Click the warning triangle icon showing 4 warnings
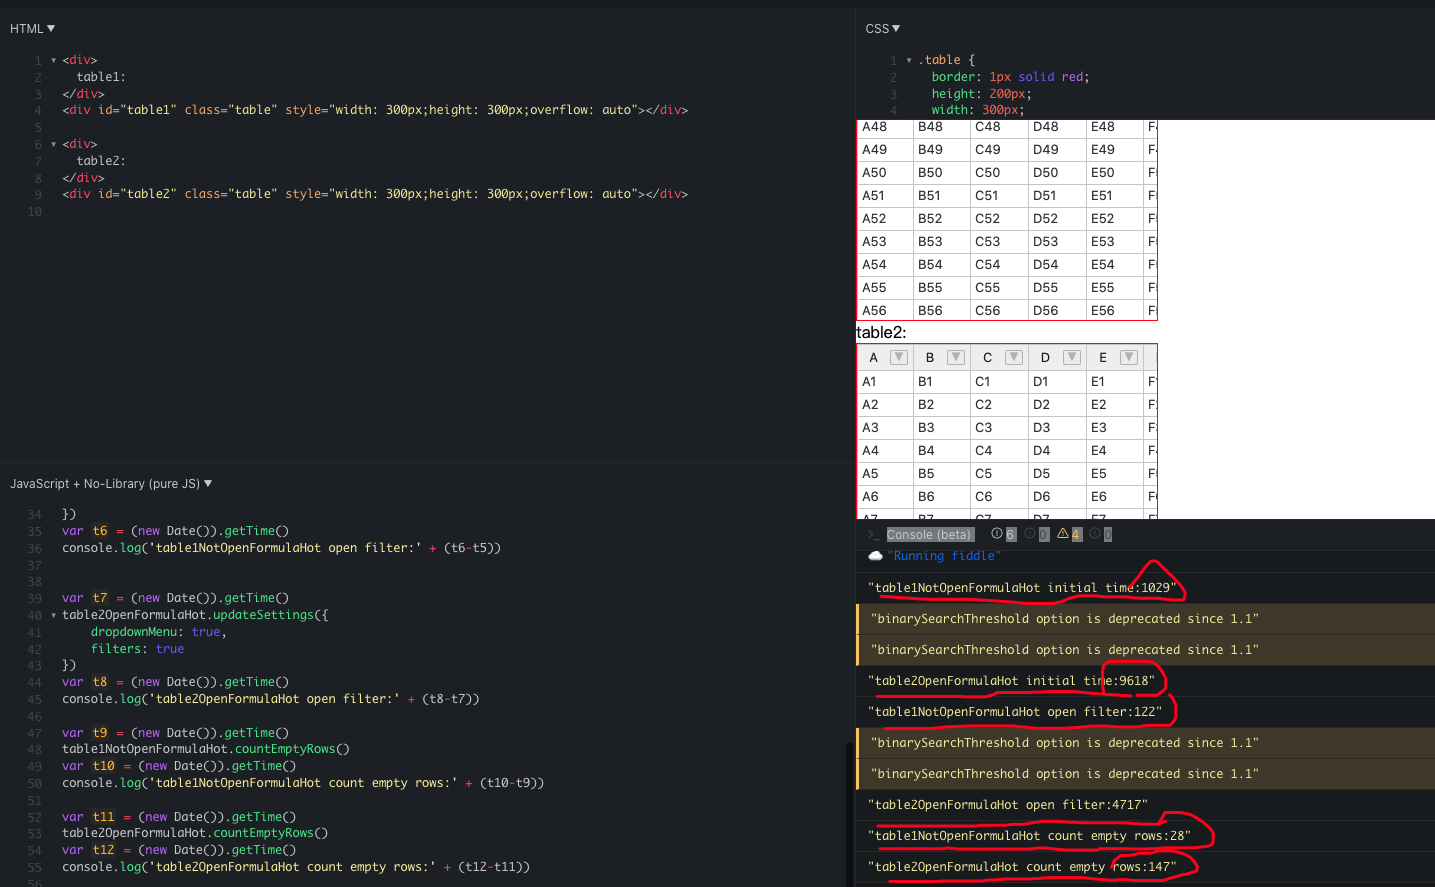The image size is (1435, 887). coord(1062,534)
